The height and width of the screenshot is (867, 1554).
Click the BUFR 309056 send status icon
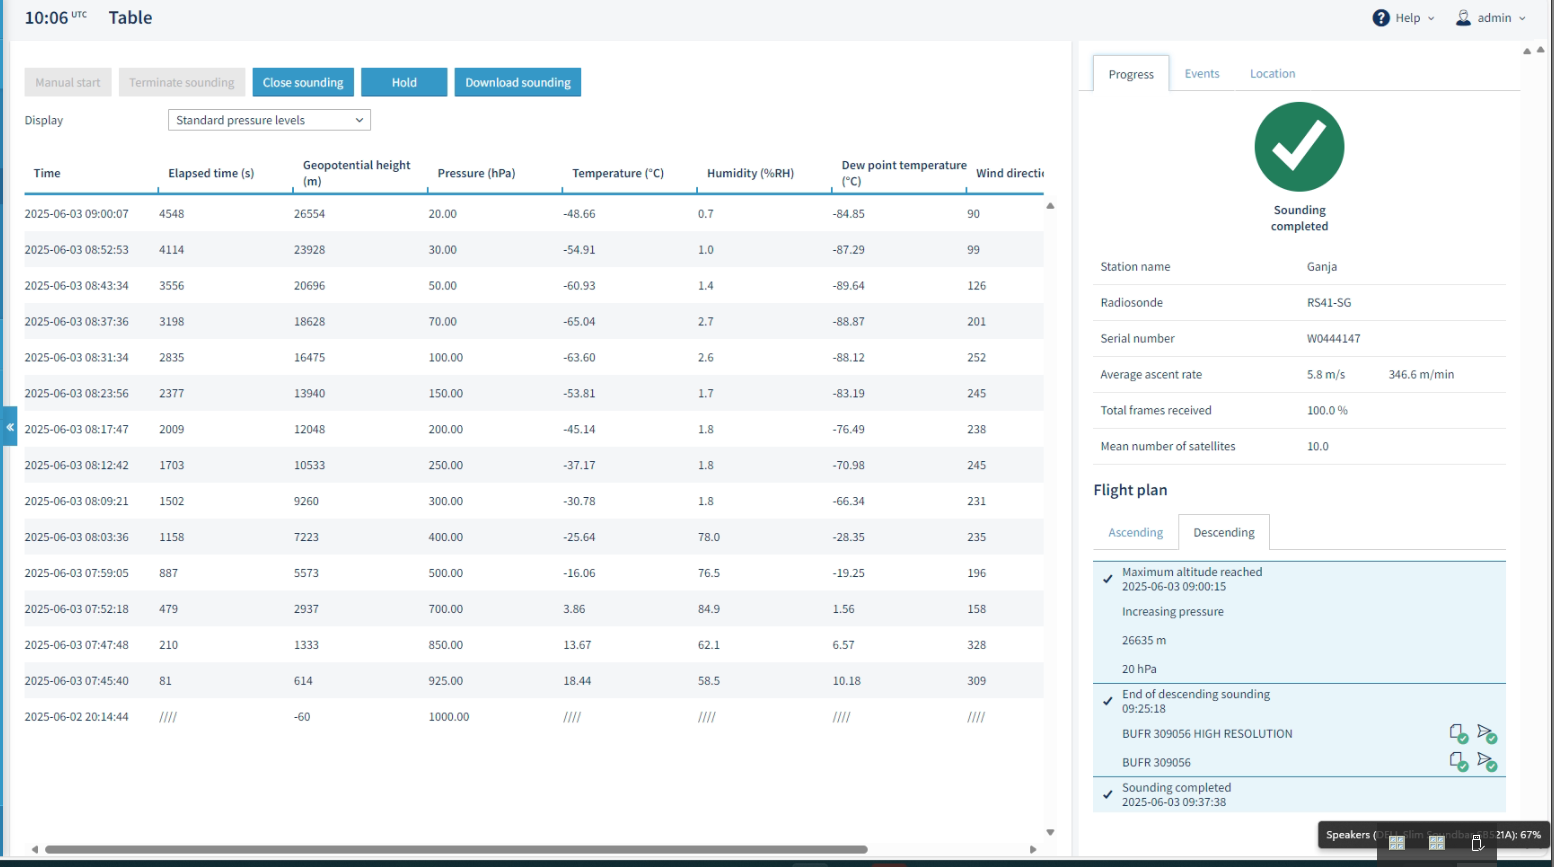[1487, 762]
